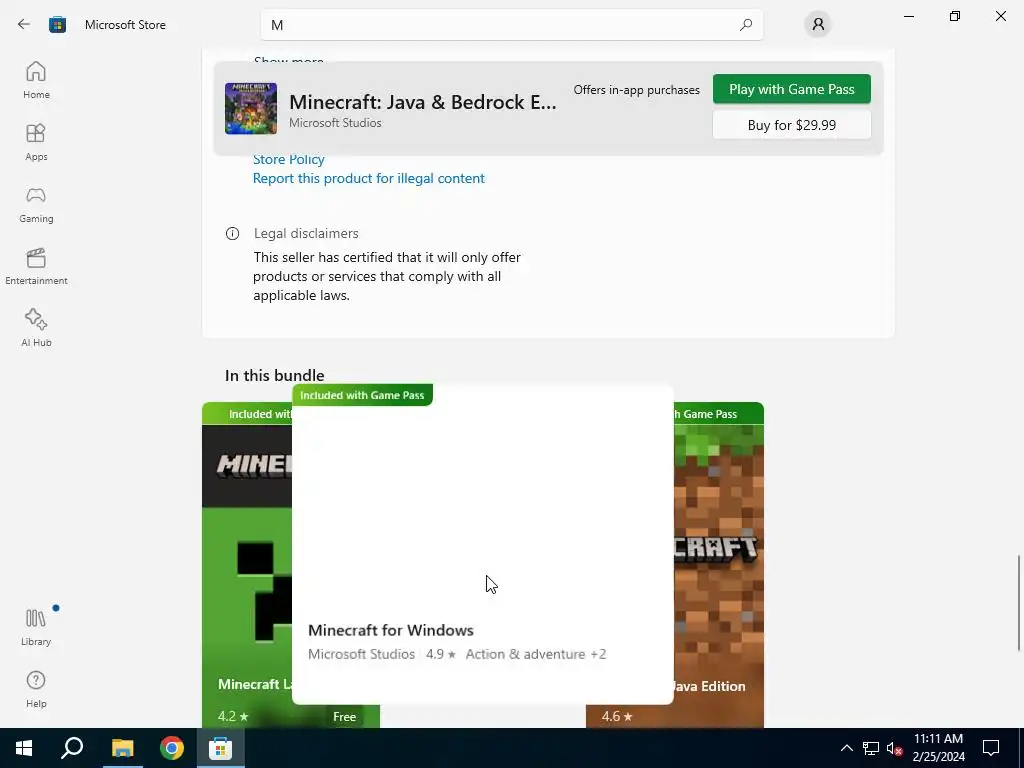This screenshot has width=1024, height=768.
Task: Click the network tray icon
Action: coord(871,748)
